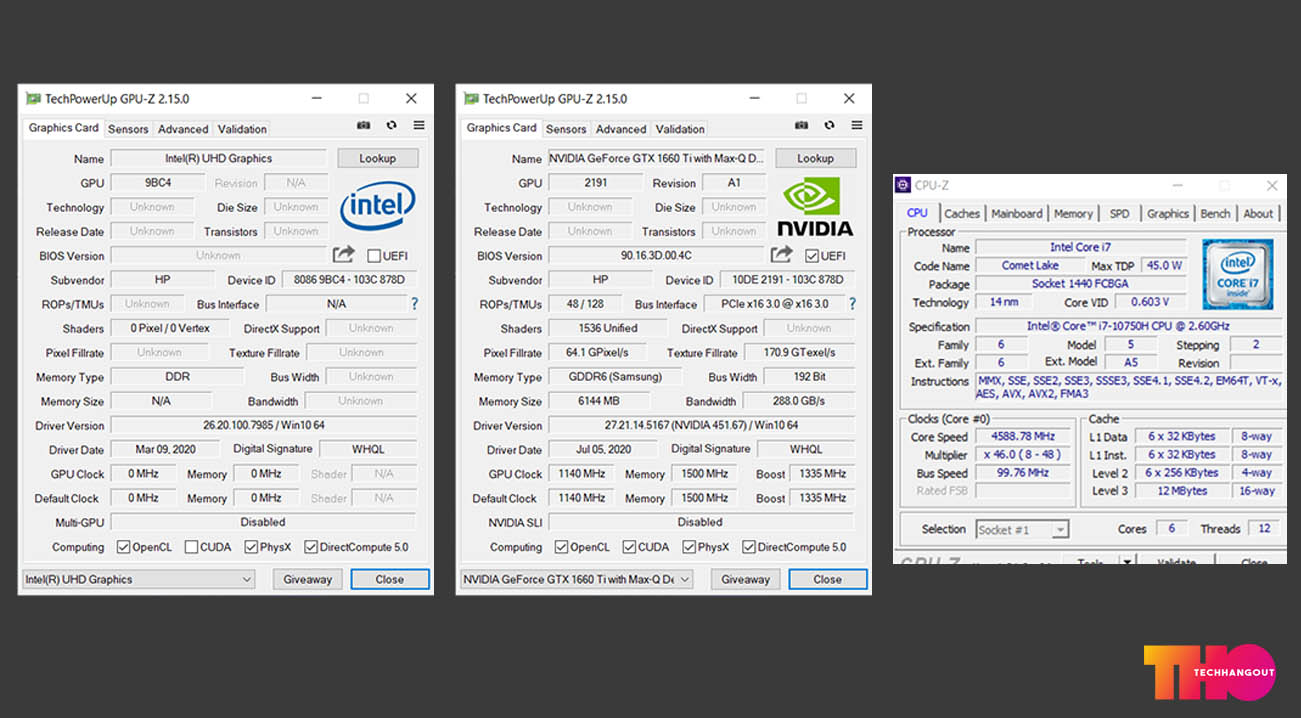
Task: Open the Caches tab in CPU-Z
Action: click(x=962, y=214)
